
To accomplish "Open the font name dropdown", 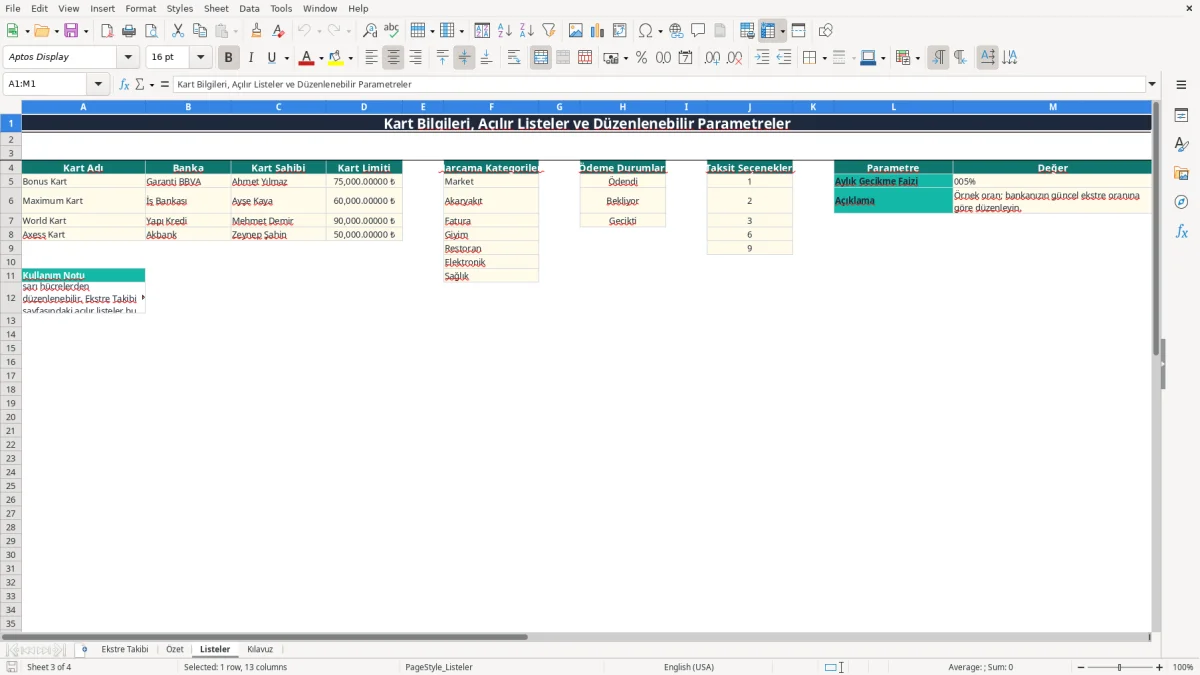I will [x=128, y=58].
